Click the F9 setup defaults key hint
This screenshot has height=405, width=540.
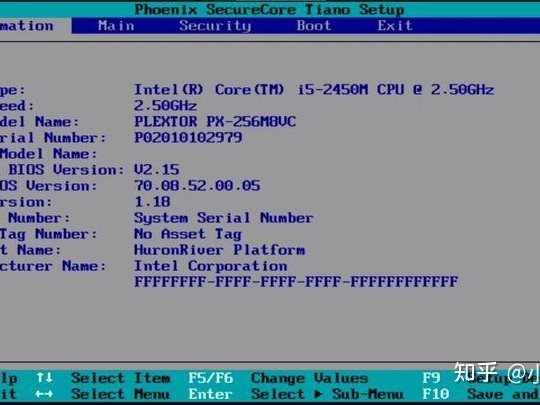(x=431, y=378)
